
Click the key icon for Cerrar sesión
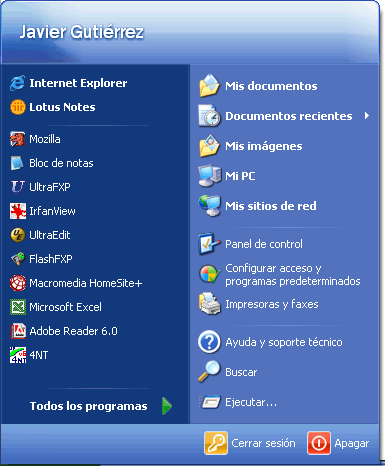(x=216, y=443)
